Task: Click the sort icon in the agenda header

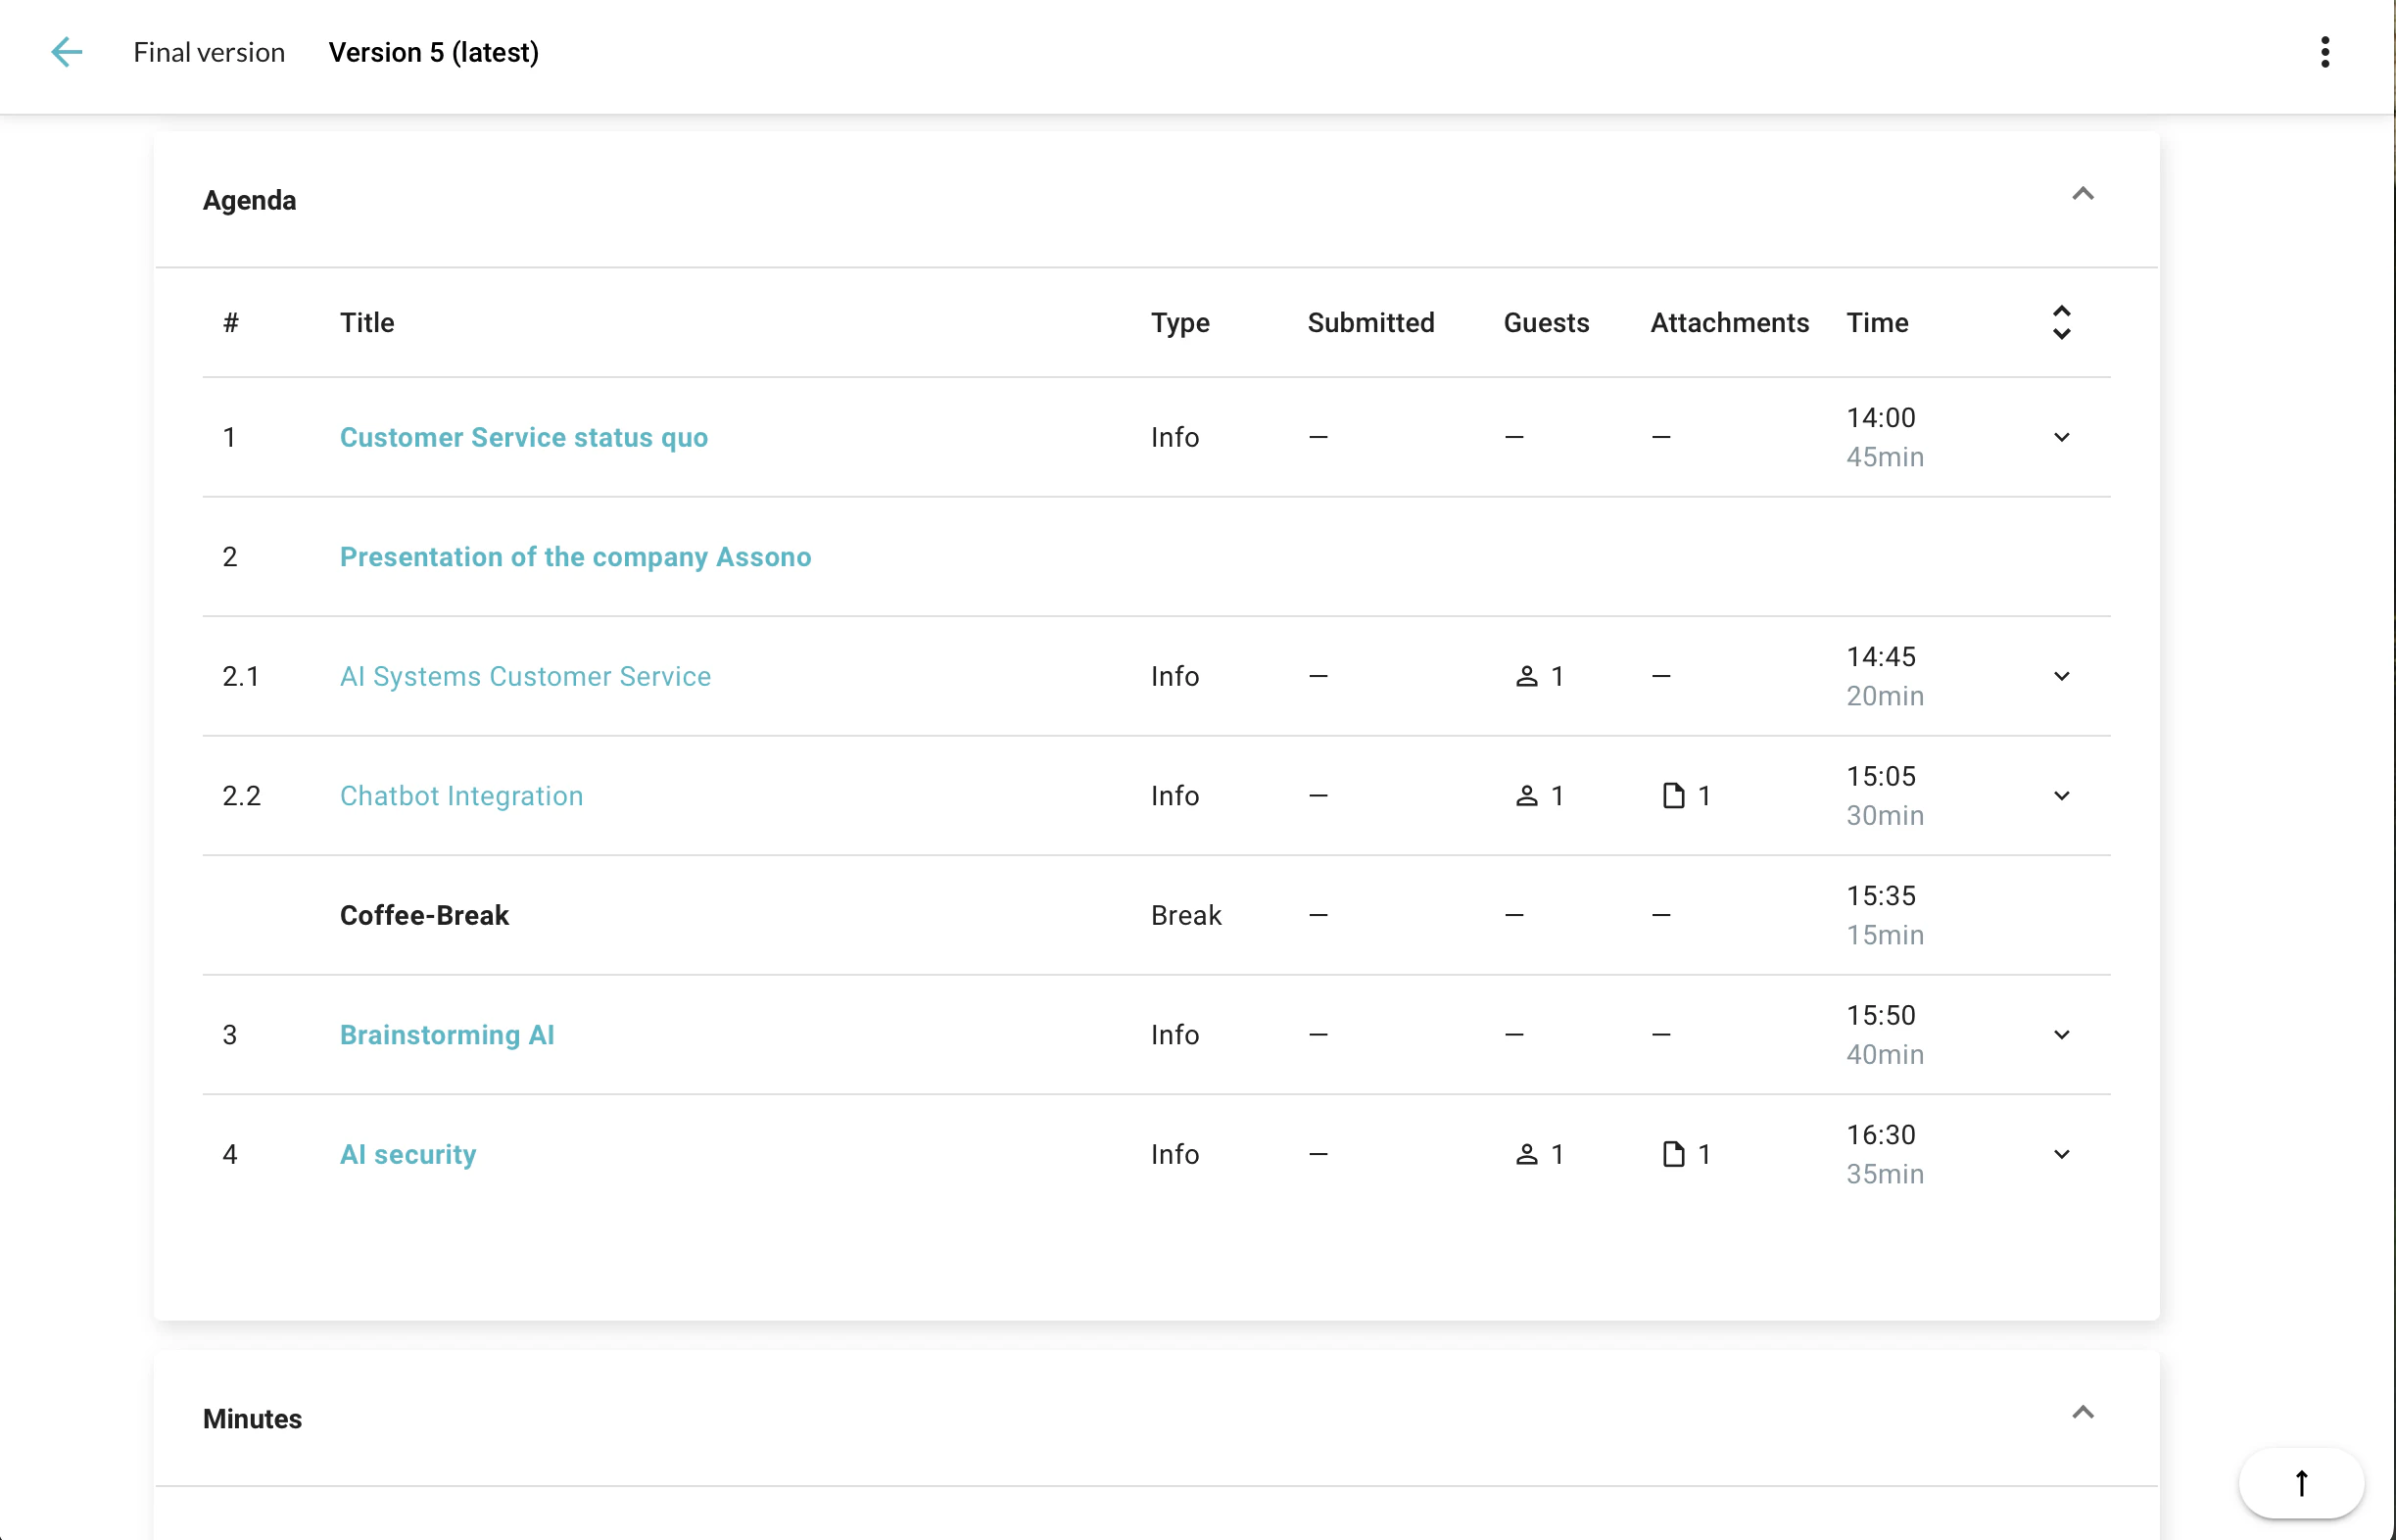Action: tap(2063, 322)
